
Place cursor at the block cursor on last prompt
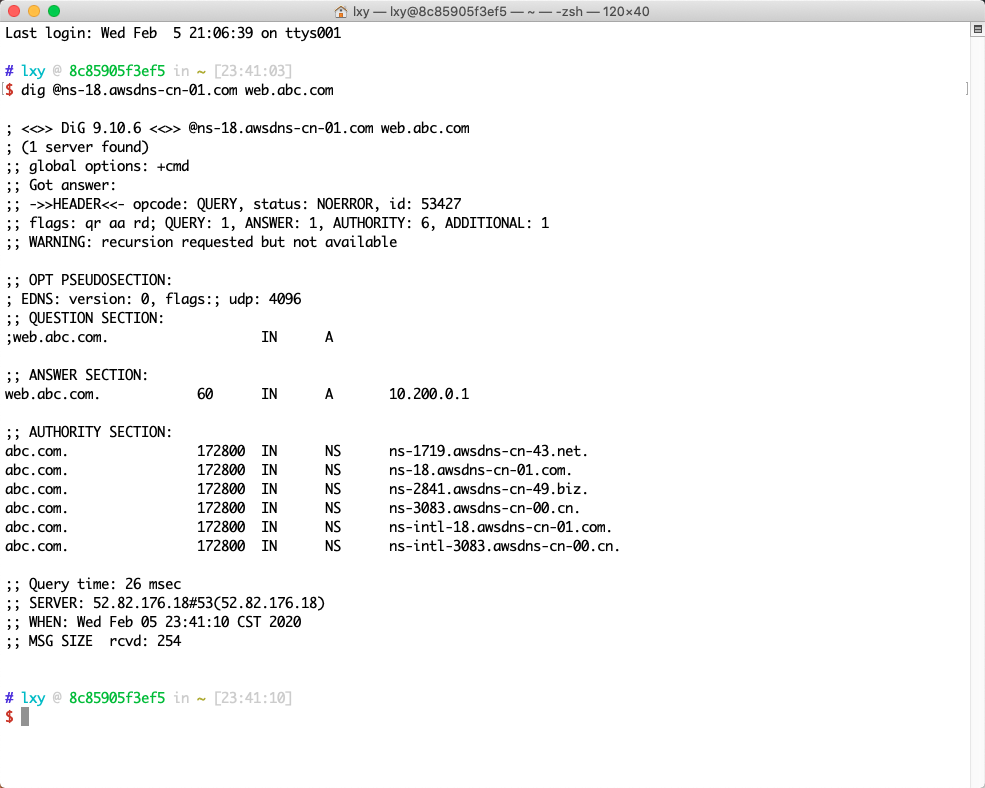pyautogui.click(x=25, y=717)
